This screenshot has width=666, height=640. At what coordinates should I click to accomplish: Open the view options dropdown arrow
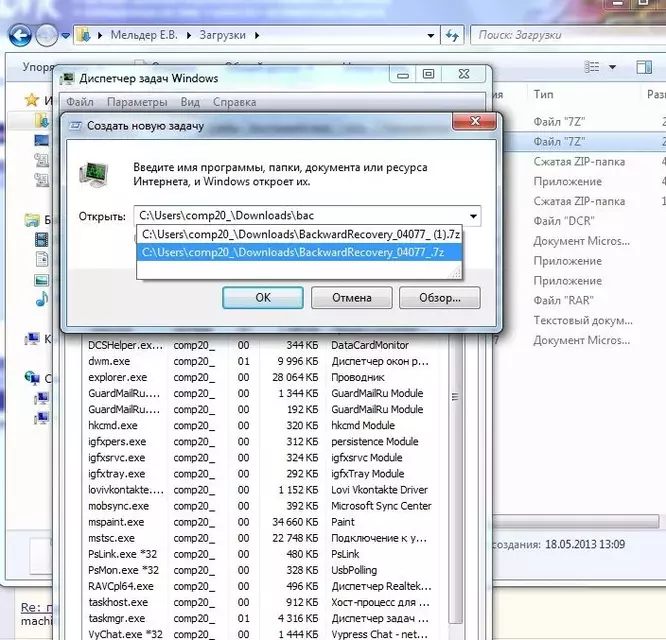tap(612, 67)
